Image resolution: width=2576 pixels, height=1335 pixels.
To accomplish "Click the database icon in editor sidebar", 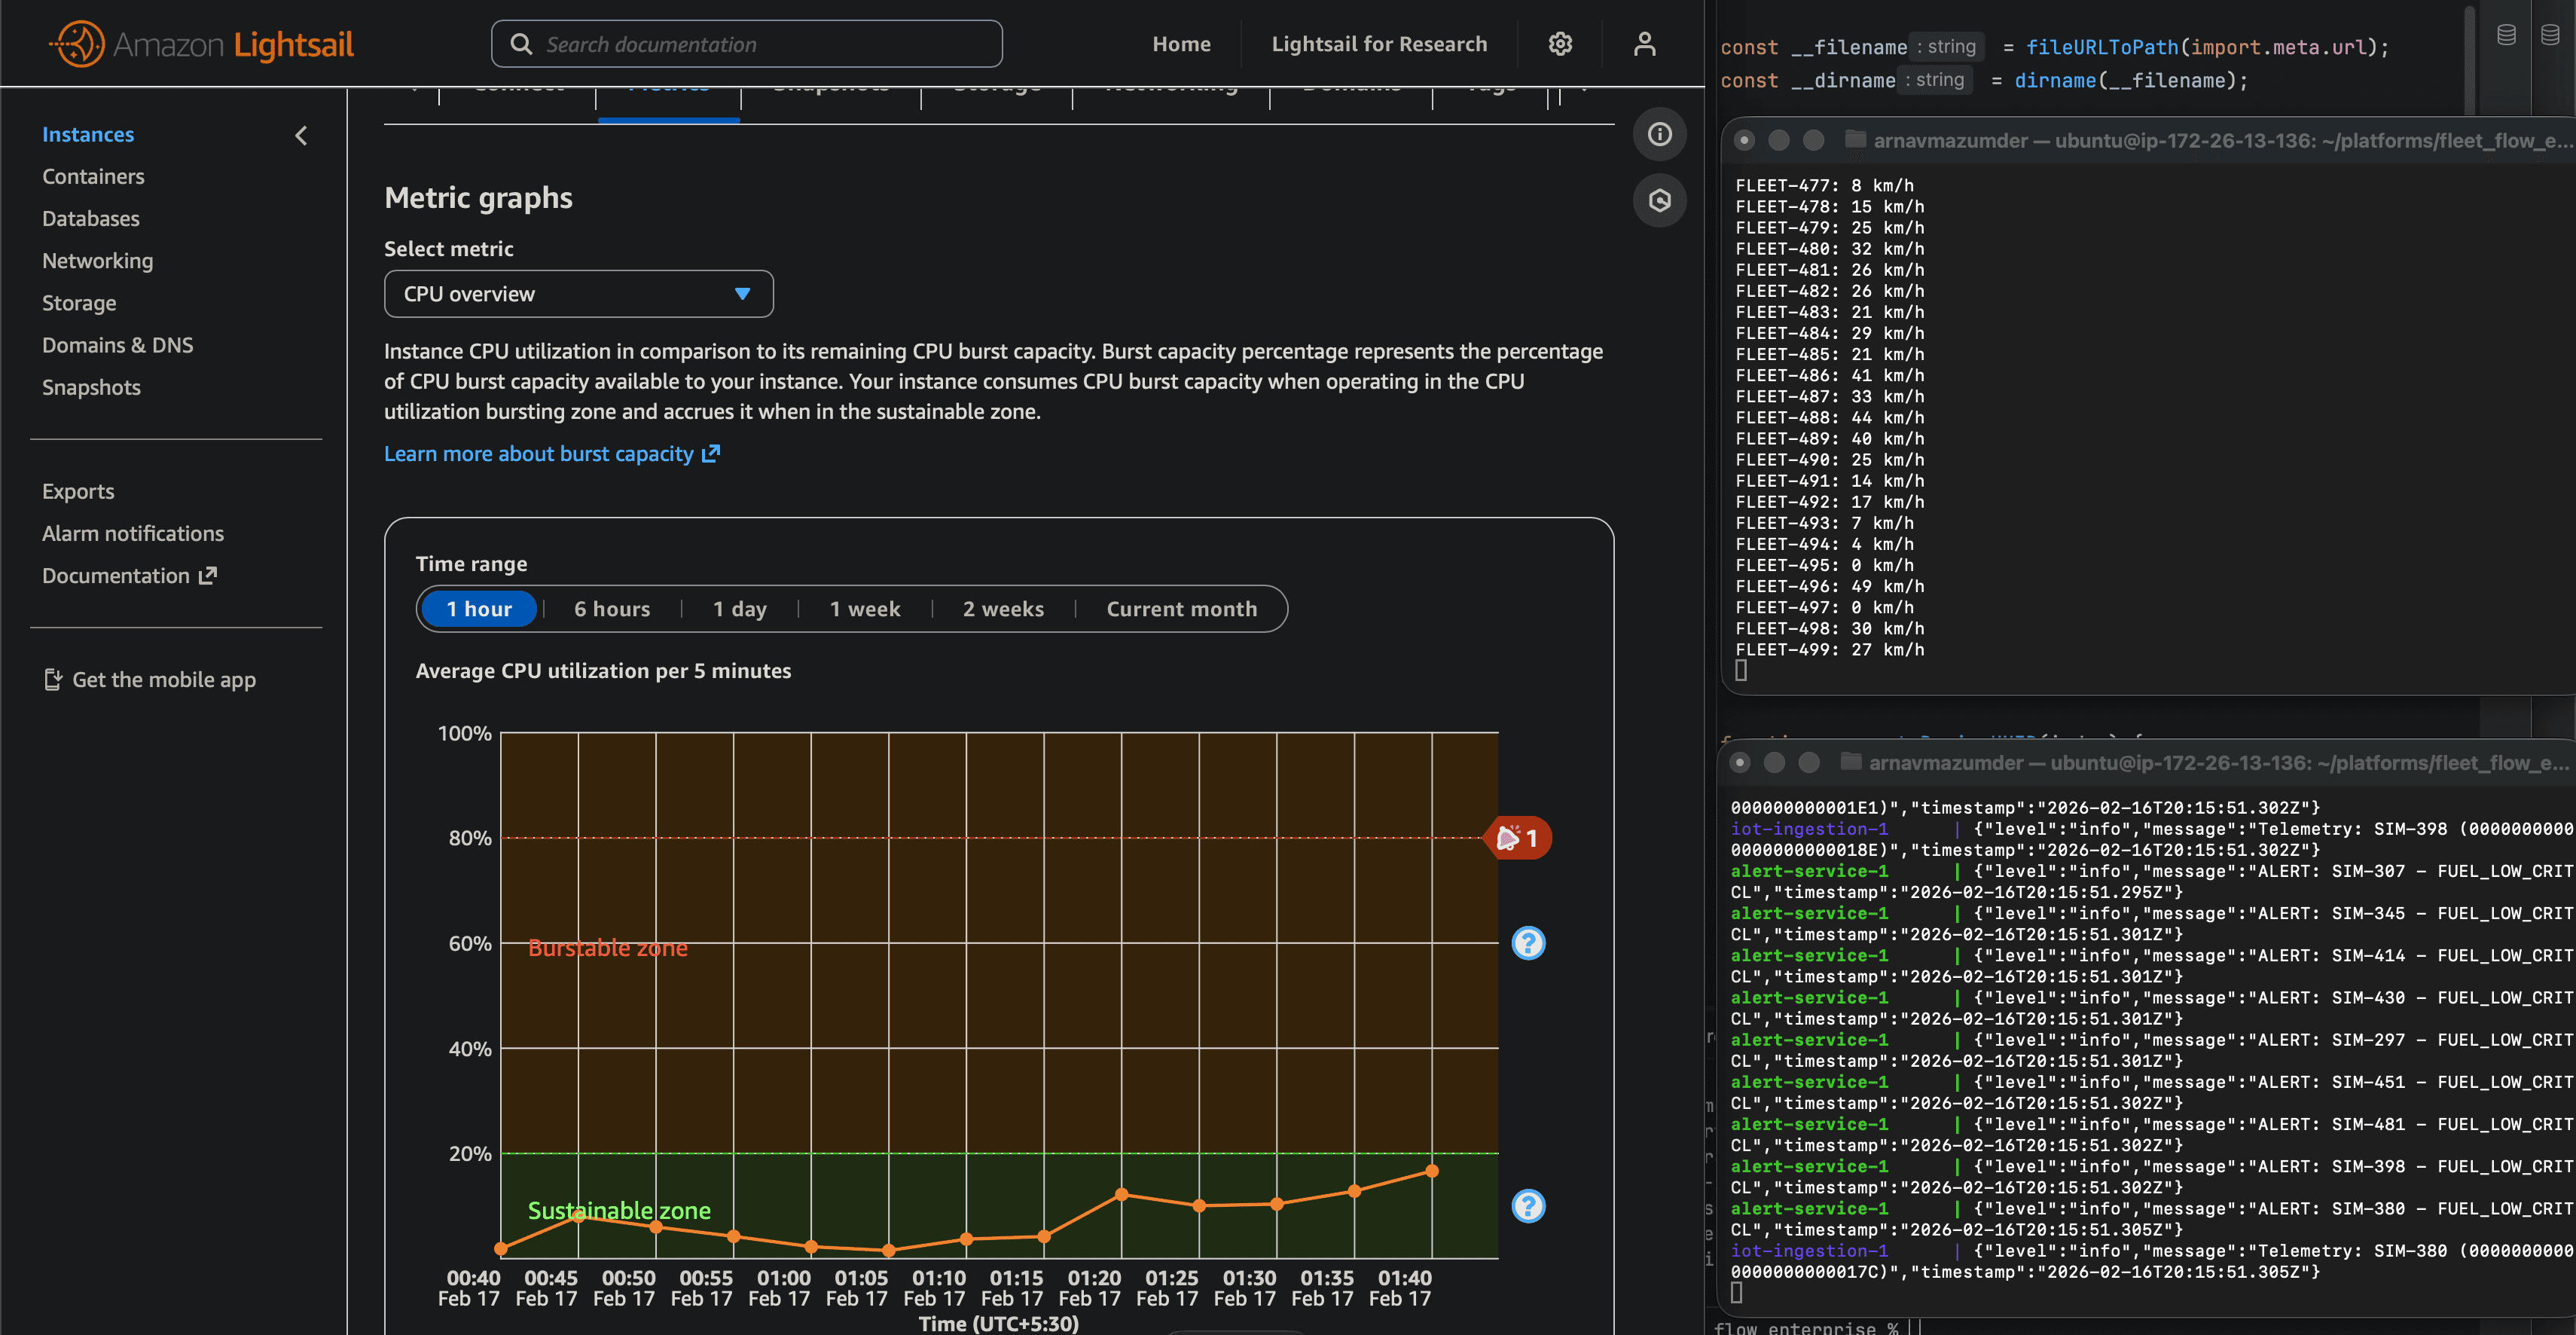I will [2505, 35].
